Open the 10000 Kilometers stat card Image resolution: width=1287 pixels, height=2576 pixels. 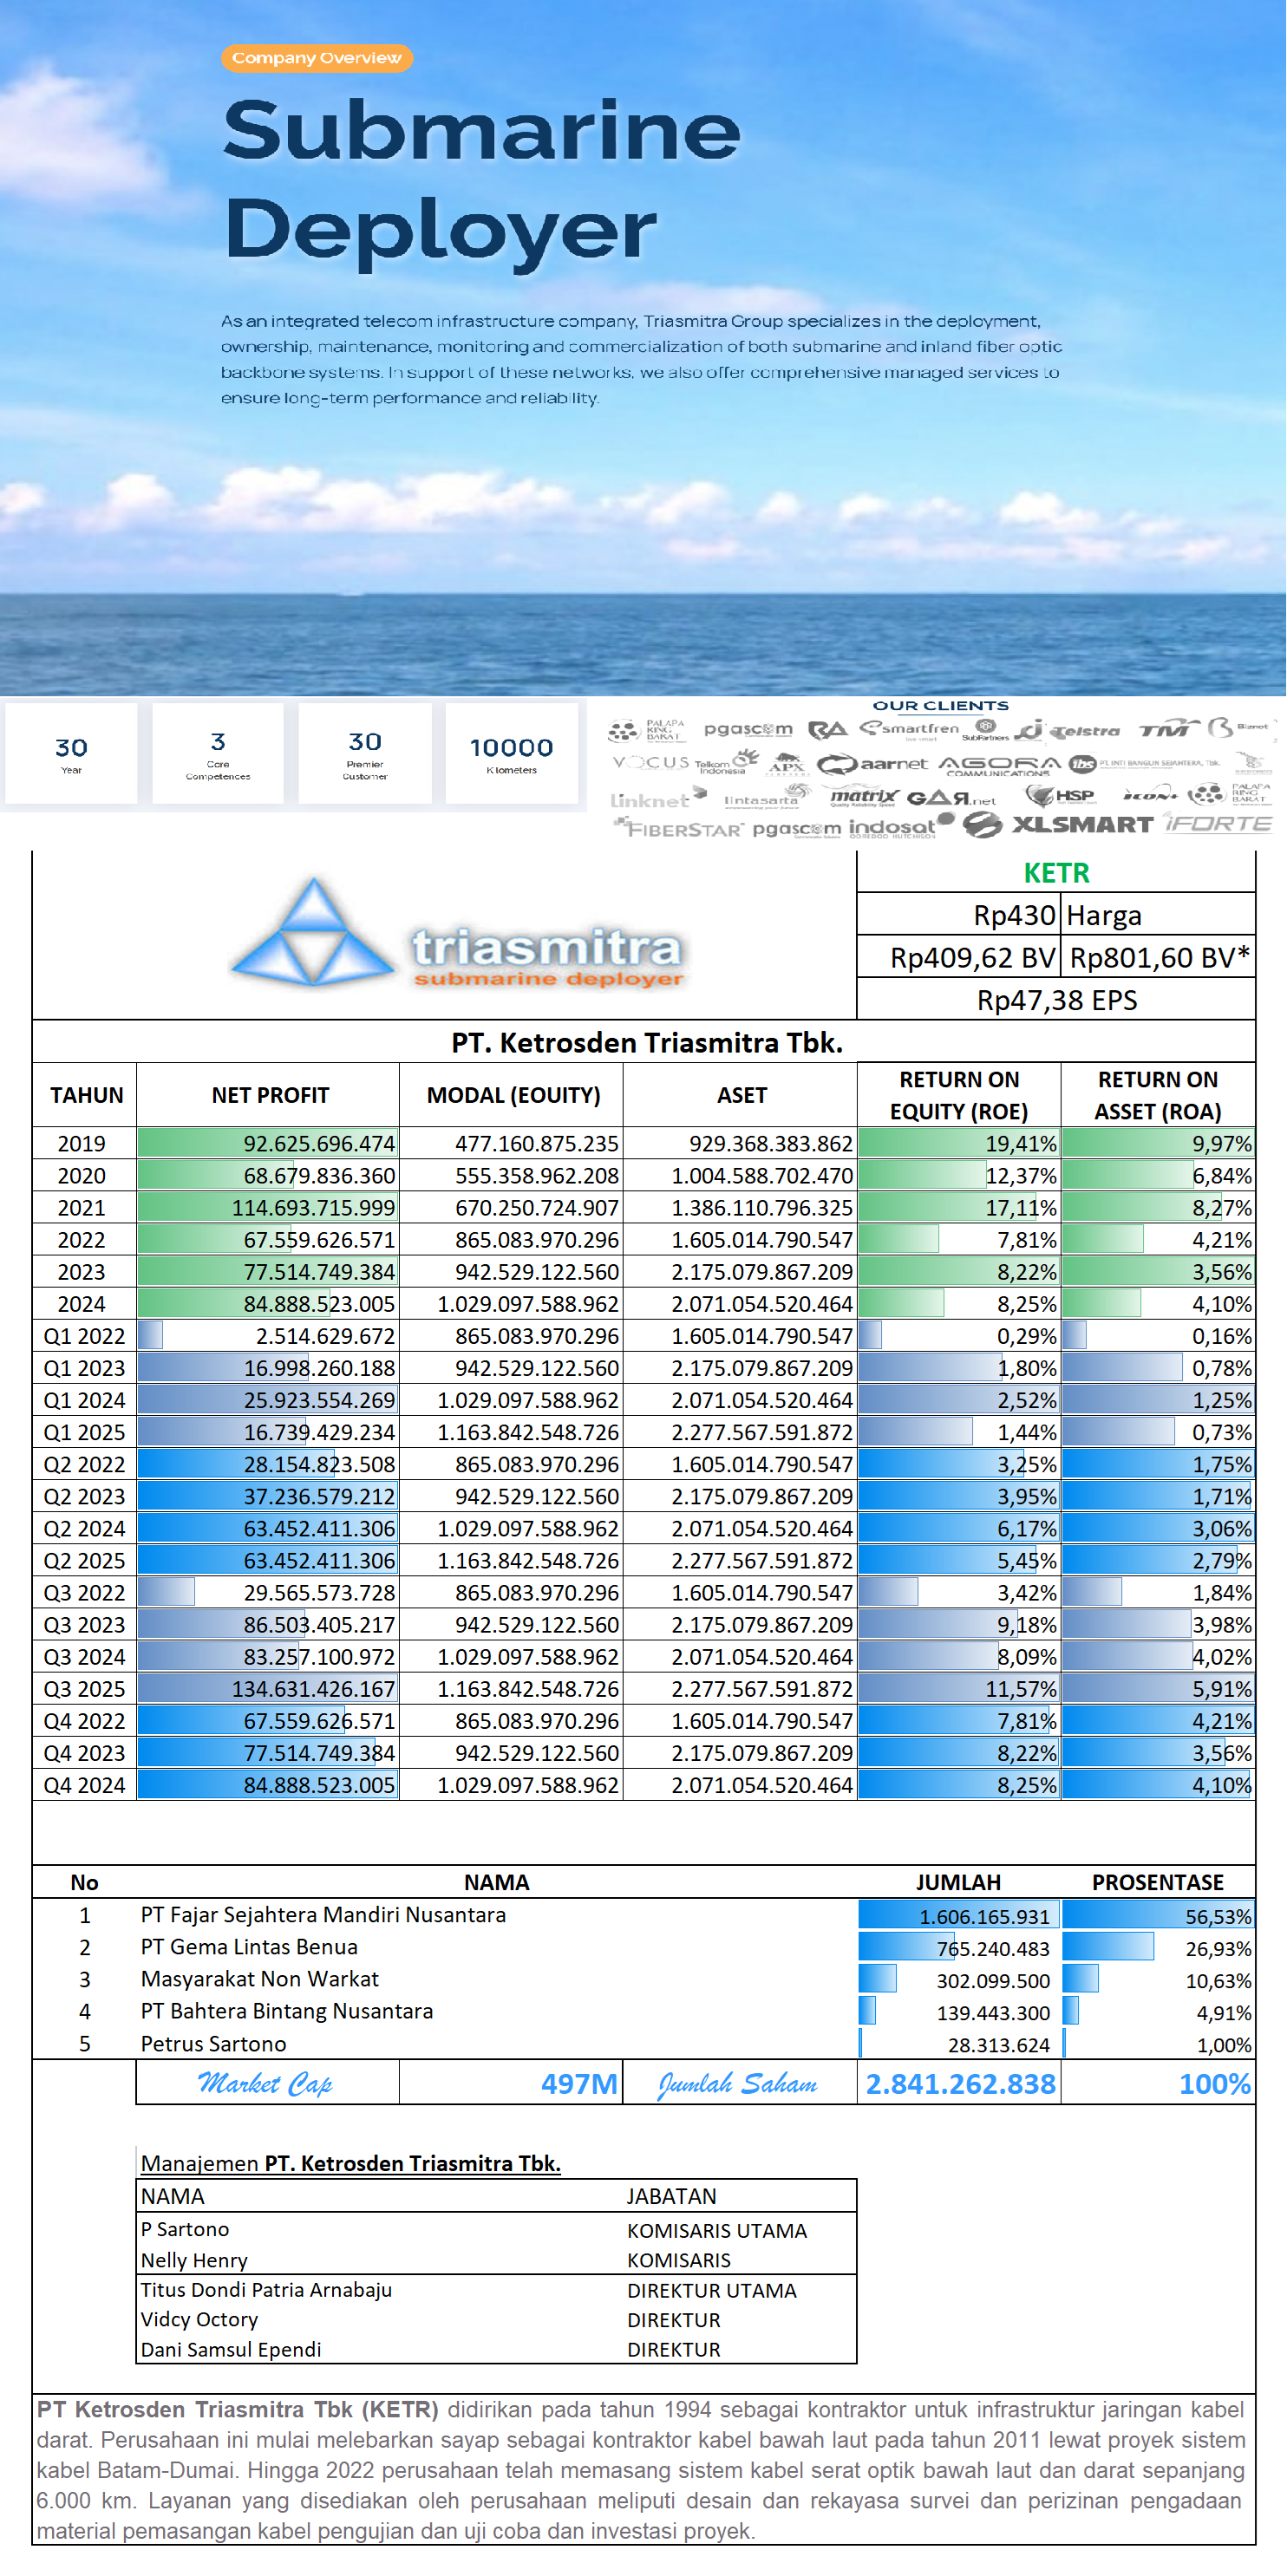(x=511, y=753)
